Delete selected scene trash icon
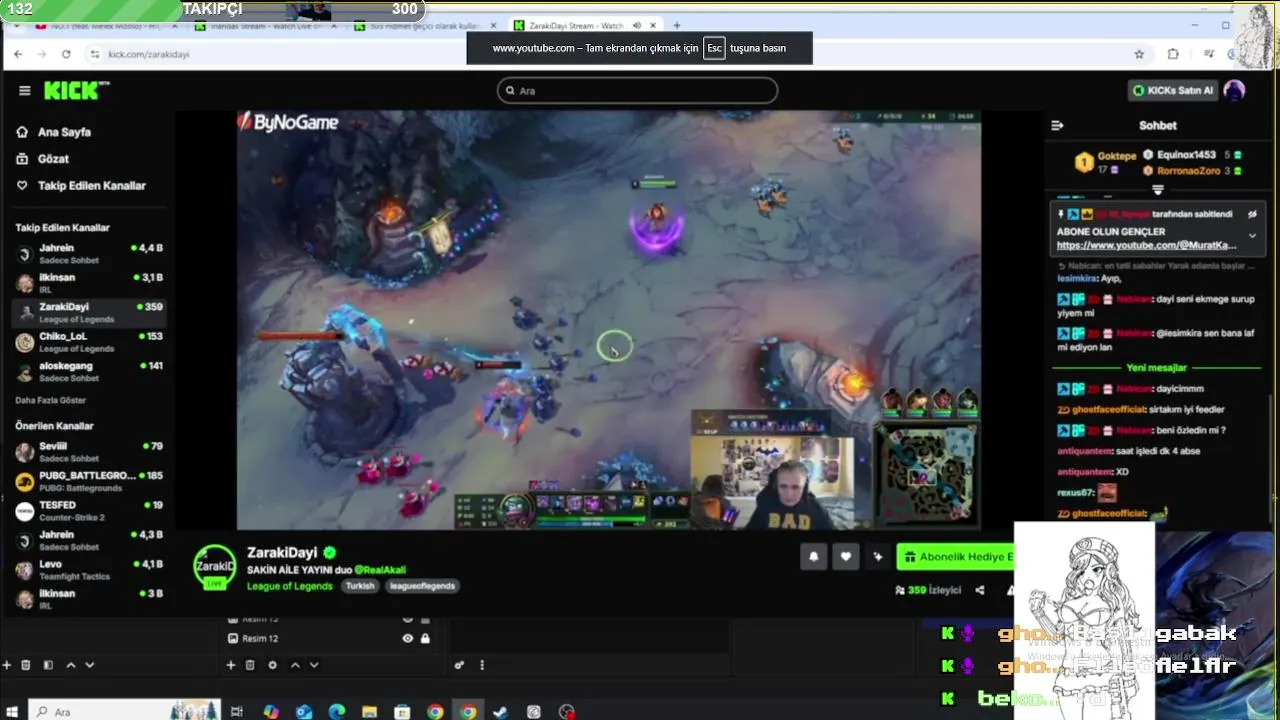 coord(26,665)
